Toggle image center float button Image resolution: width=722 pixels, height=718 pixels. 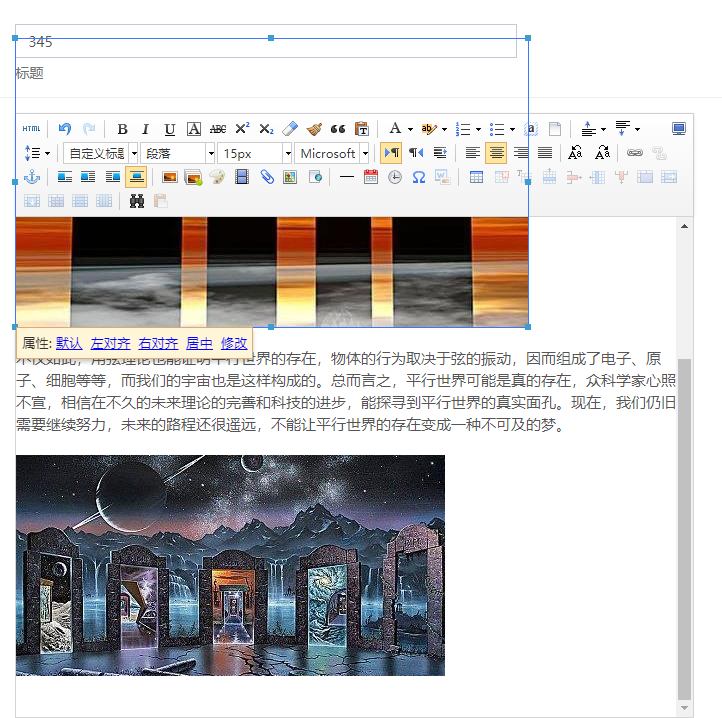(x=136, y=177)
